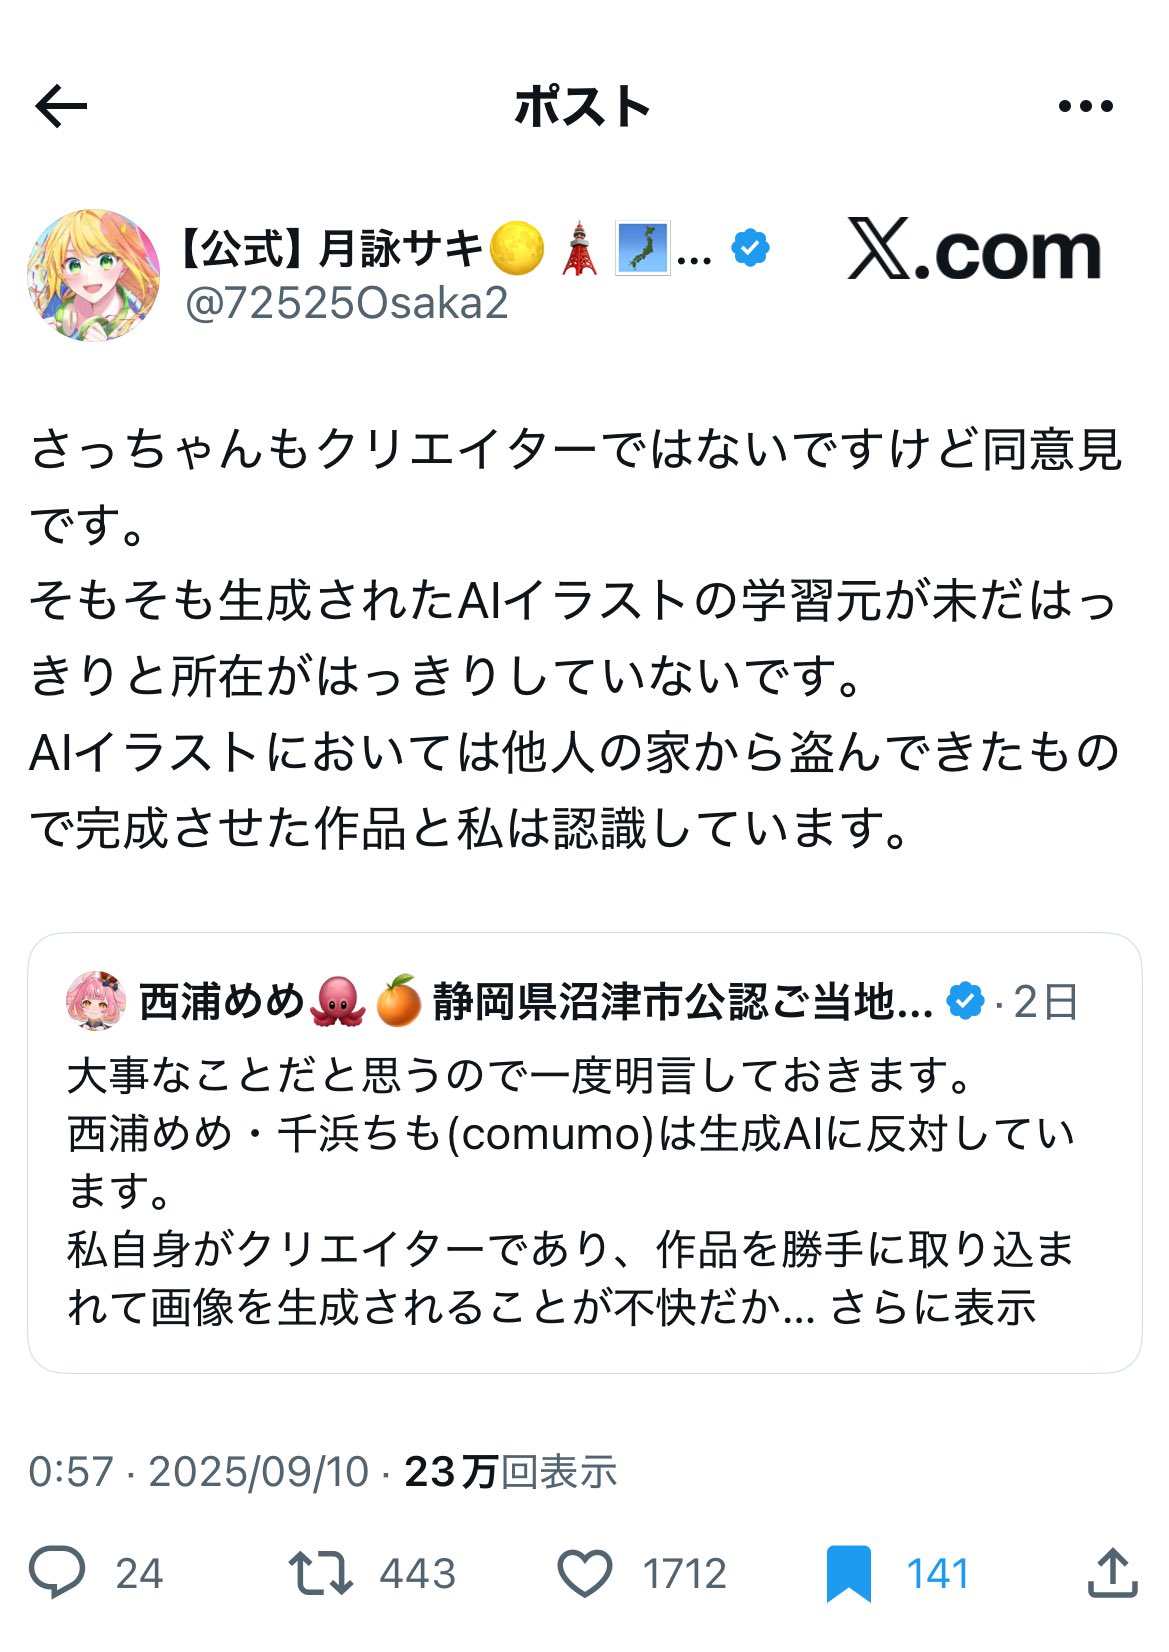This screenshot has width=1169, height=1652.
Task: Expand quoted text via さらに表示
Action: tap(933, 1307)
